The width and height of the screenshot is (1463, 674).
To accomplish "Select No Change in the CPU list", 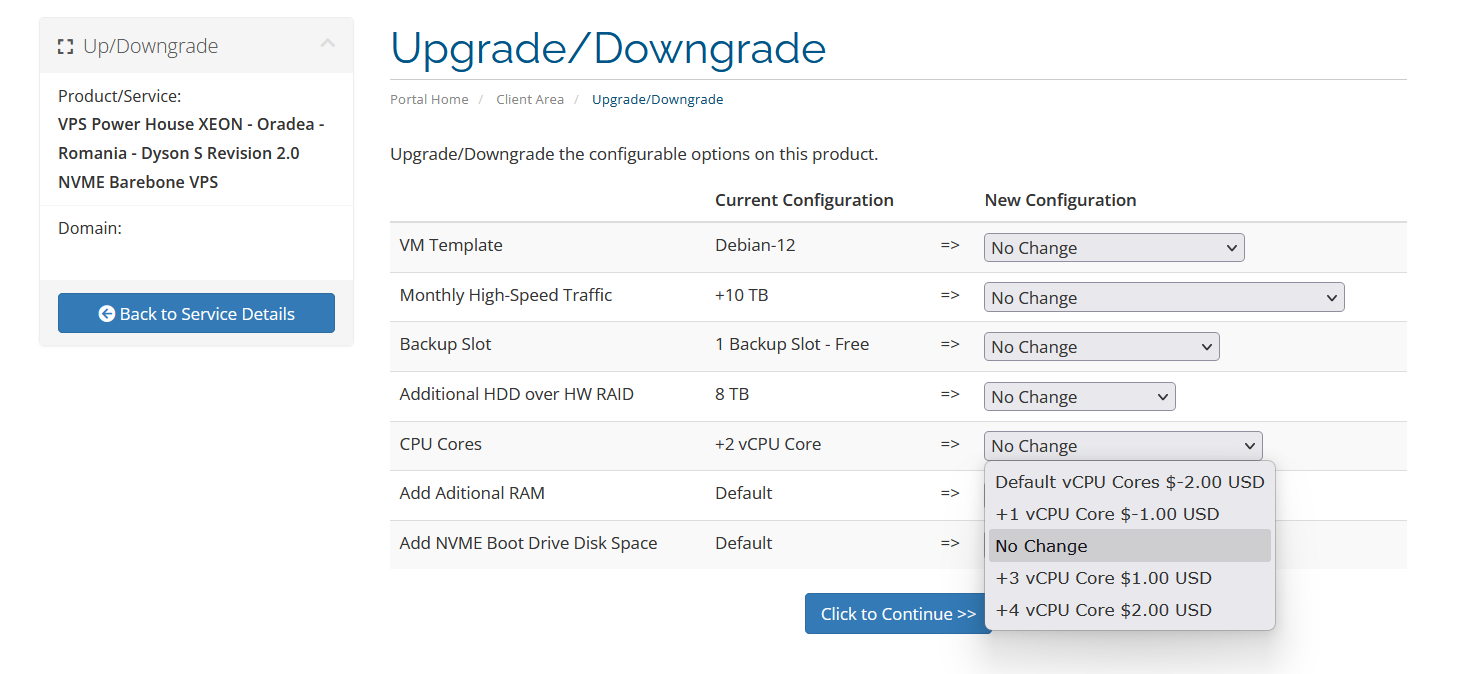I will (1041, 546).
